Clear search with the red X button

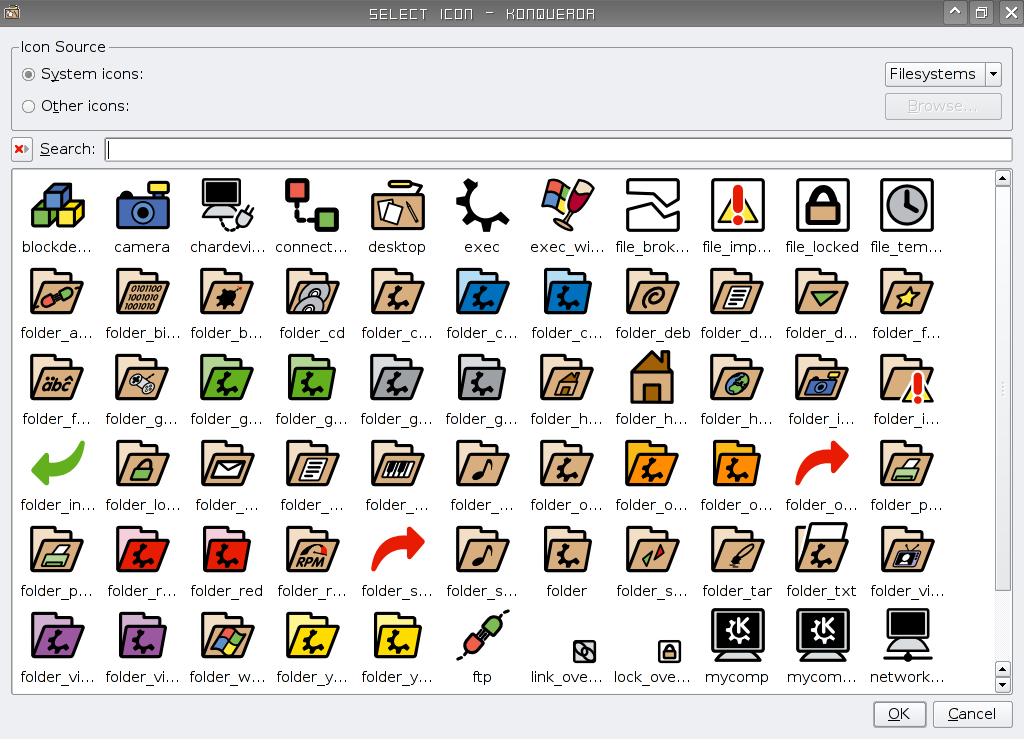click(x=22, y=149)
